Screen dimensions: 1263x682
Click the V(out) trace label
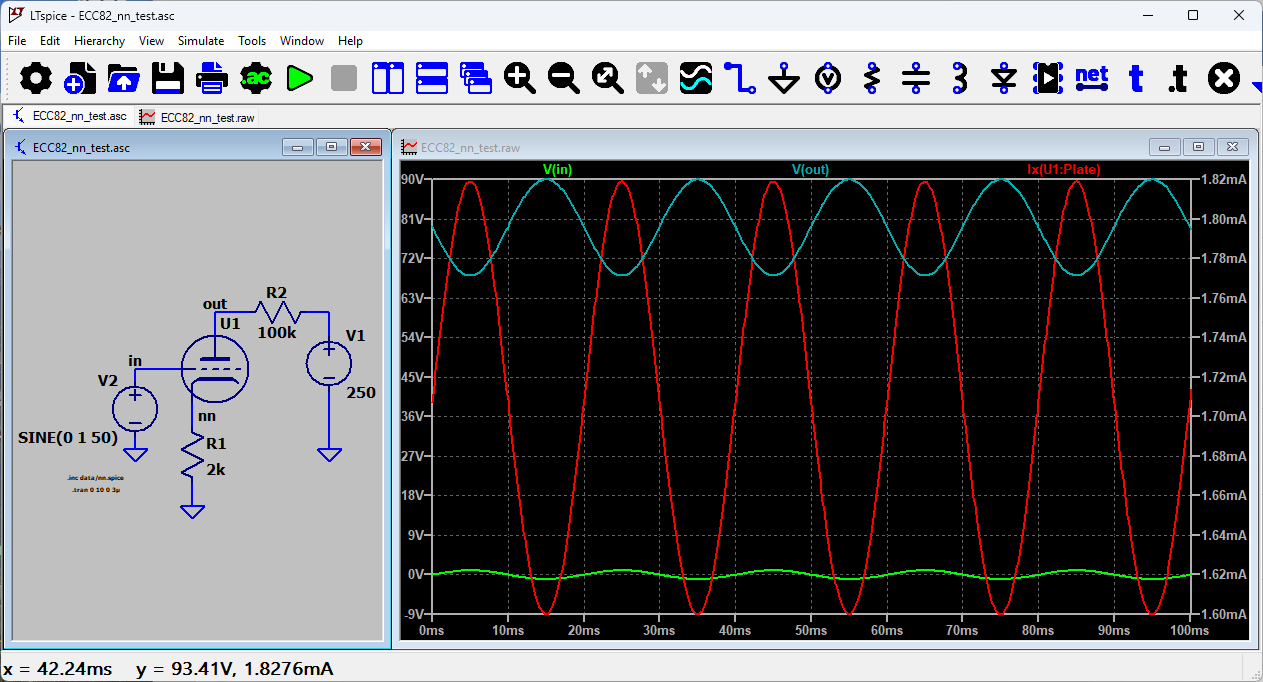click(810, 170)
